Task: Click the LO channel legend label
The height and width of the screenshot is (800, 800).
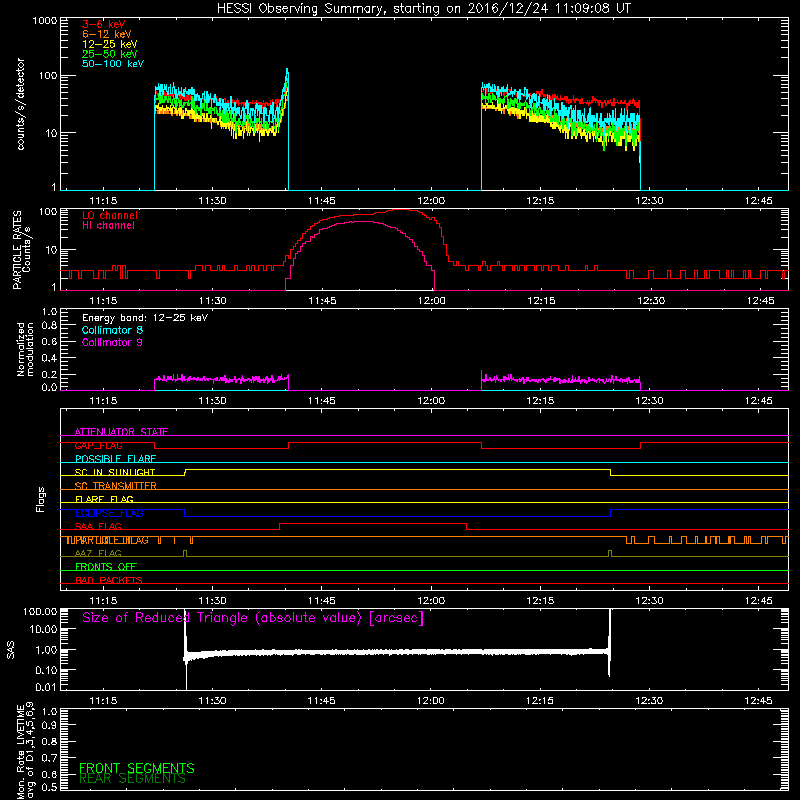Action: [110, 215]
